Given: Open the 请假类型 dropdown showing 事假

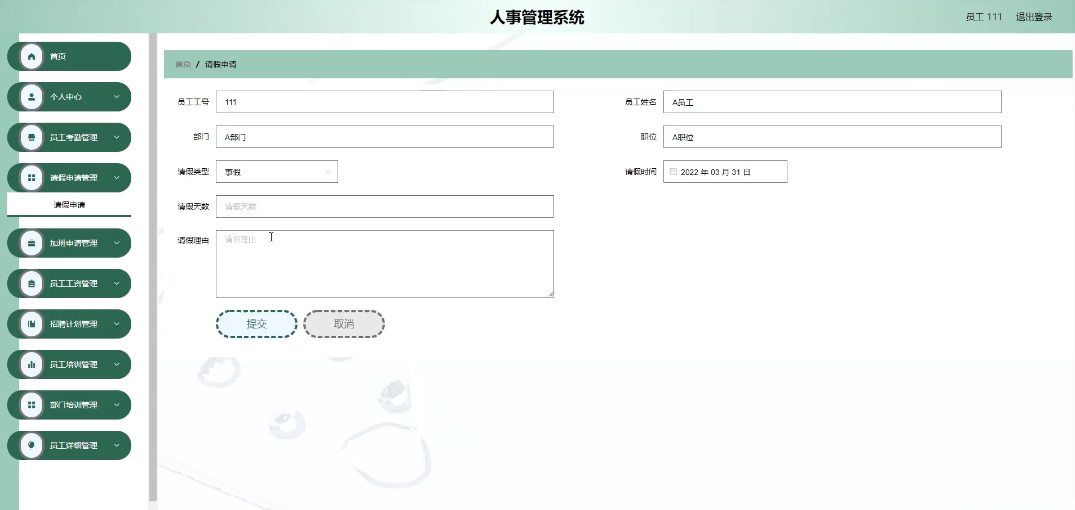Looking at the screenshot, I should (277, 172).
